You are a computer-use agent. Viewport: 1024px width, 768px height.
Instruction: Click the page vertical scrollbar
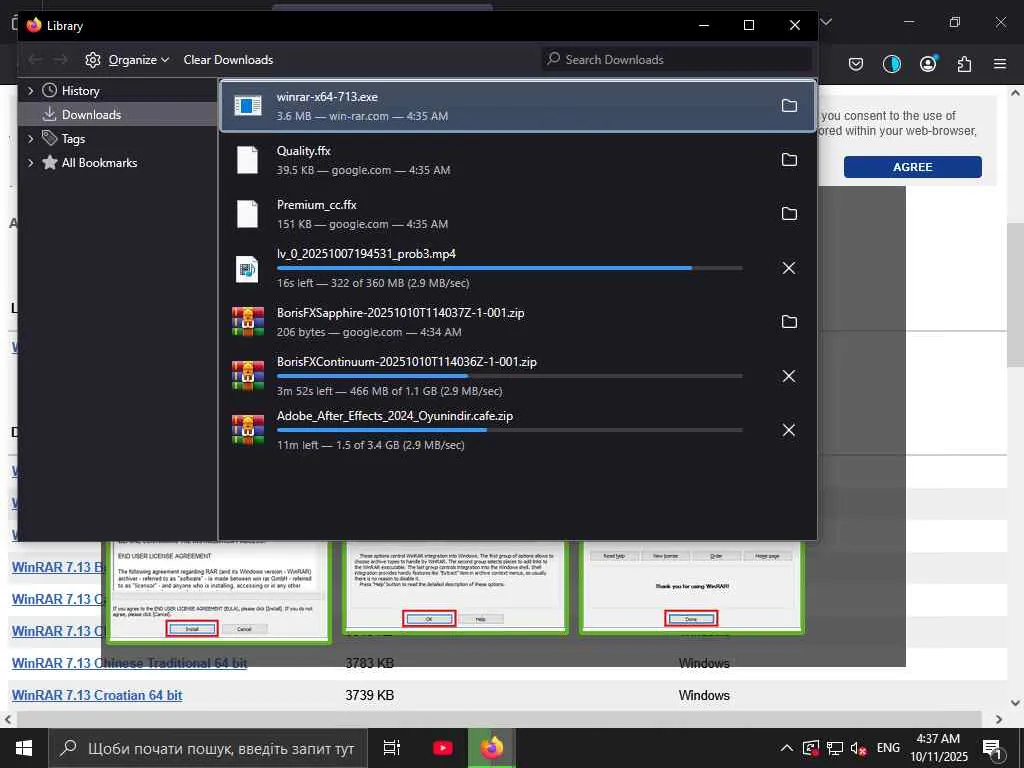click(1016, 294)
